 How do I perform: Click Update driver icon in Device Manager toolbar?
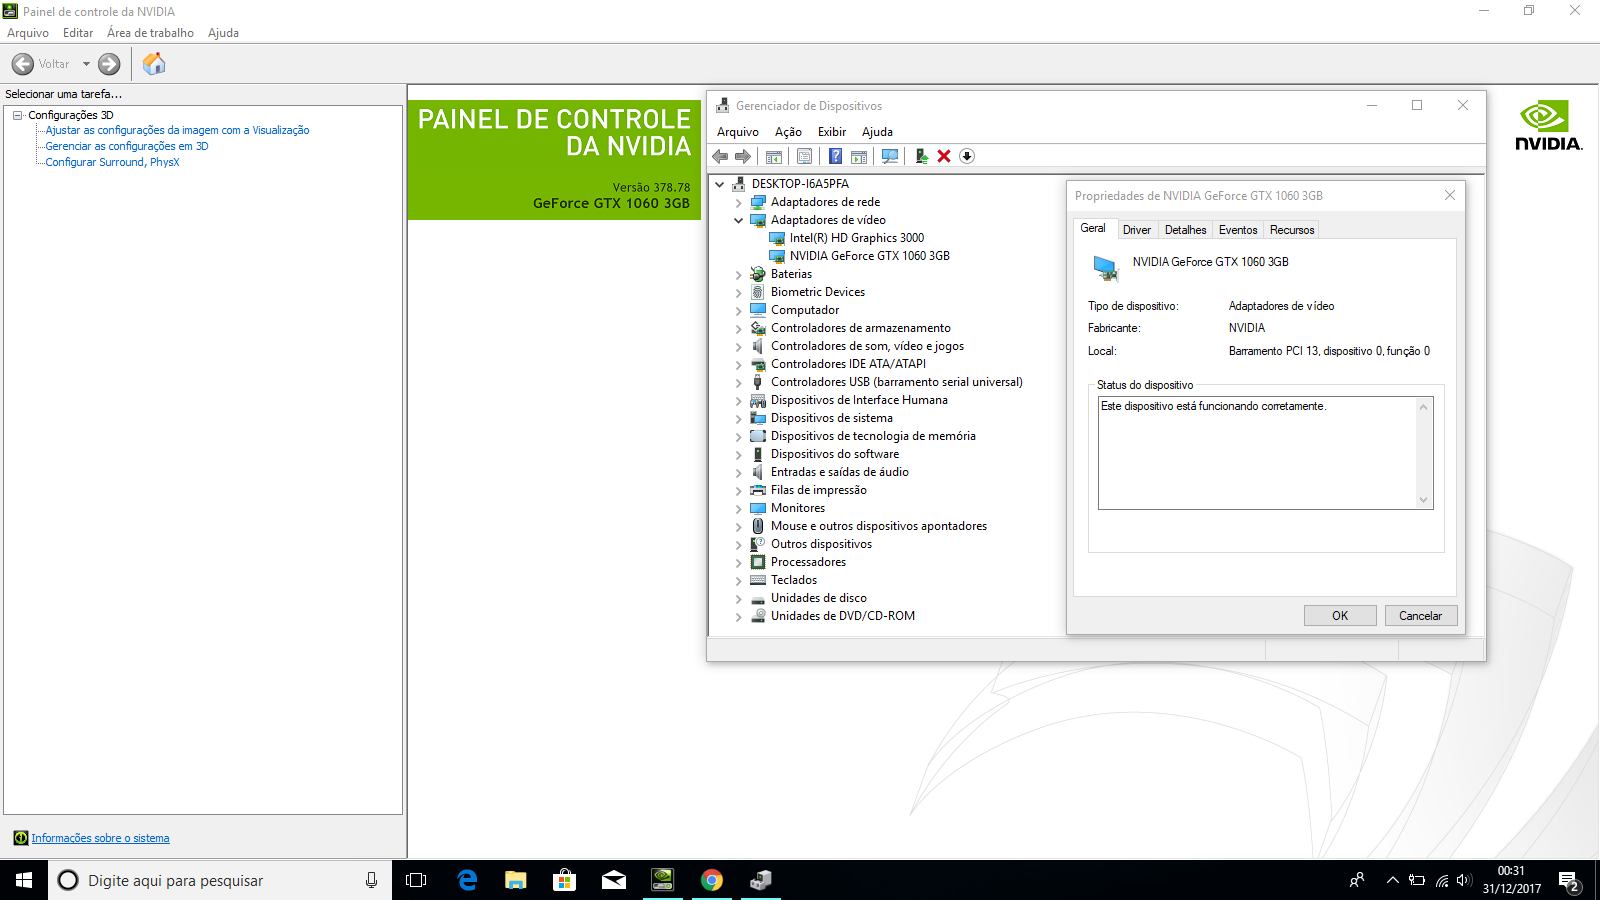(x=921, y=156)
